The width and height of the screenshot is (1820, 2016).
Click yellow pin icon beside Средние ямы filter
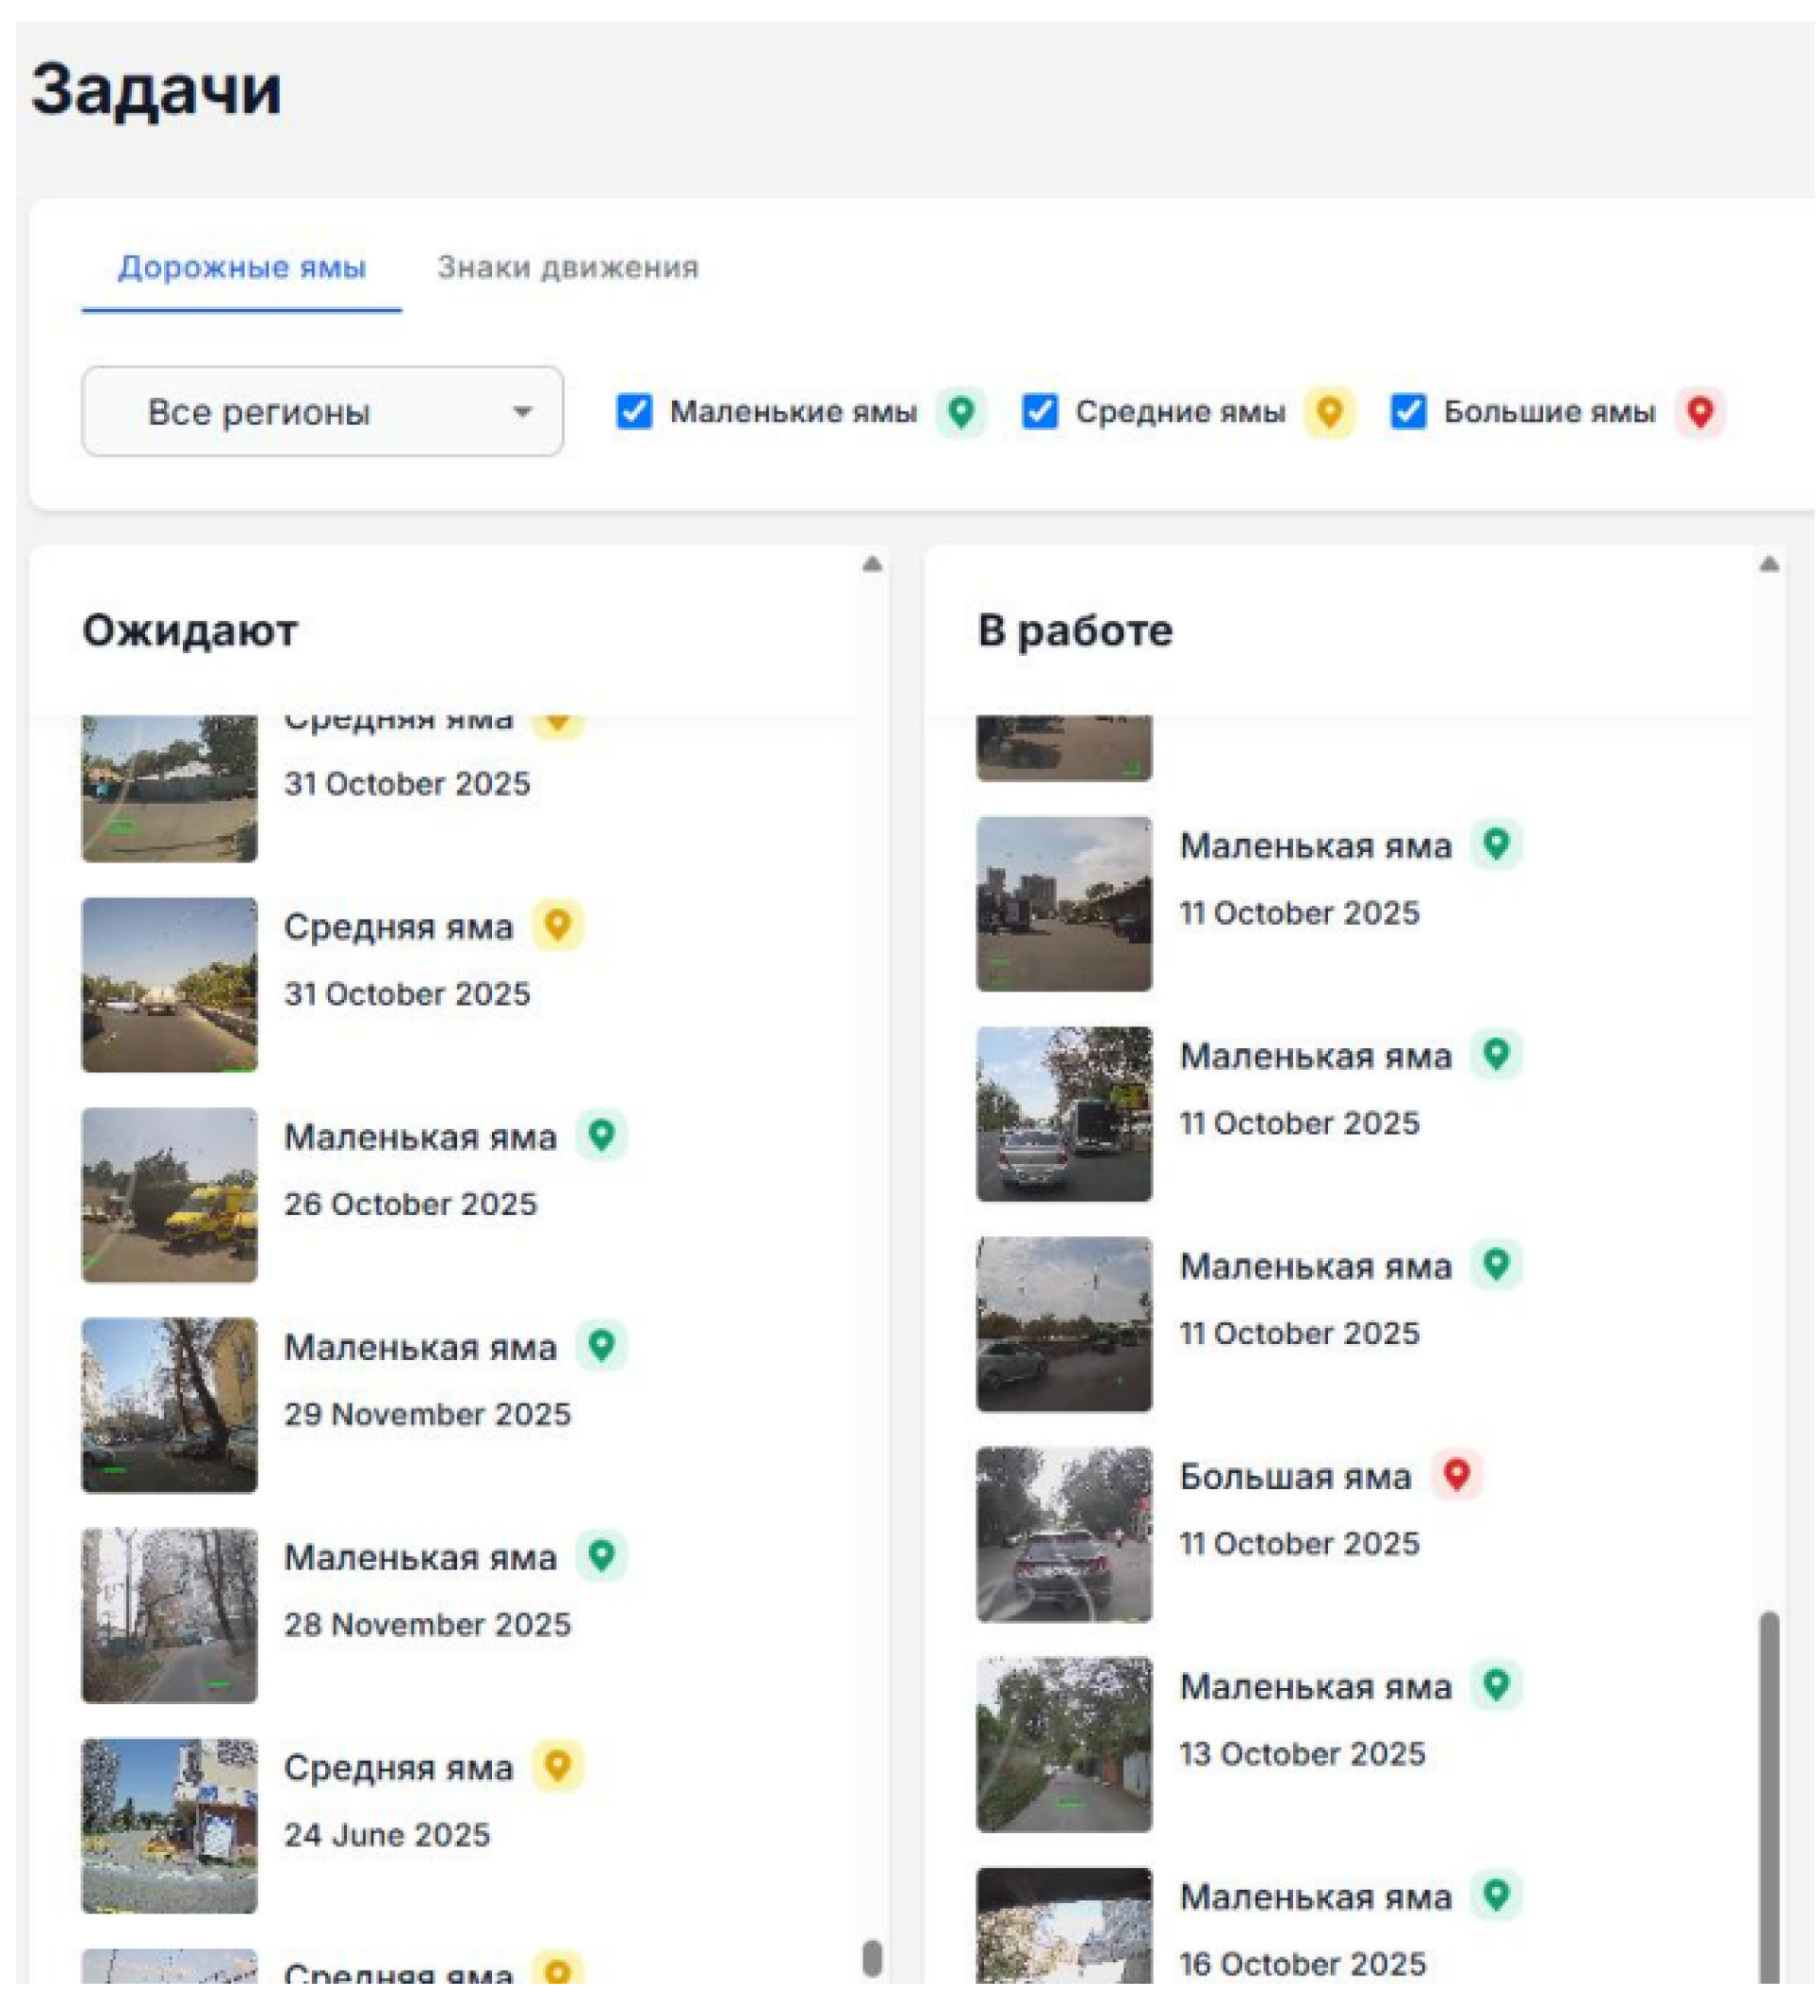point(1331,412)
